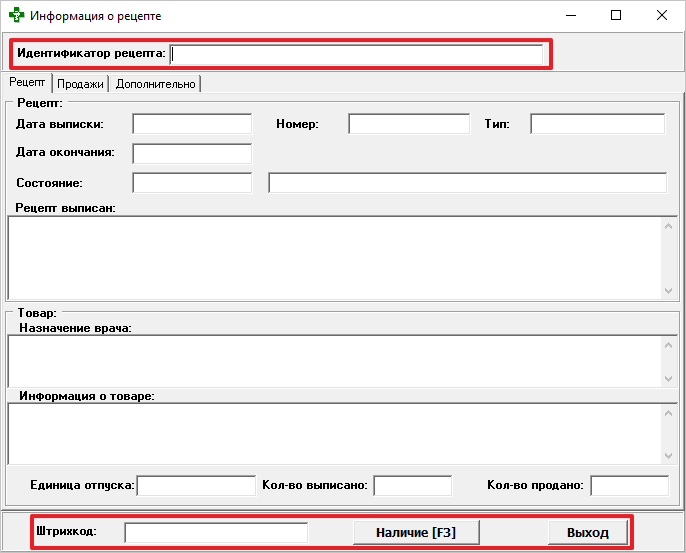
Task: Open the Дополнительно tab
Action: pos(155,84)
